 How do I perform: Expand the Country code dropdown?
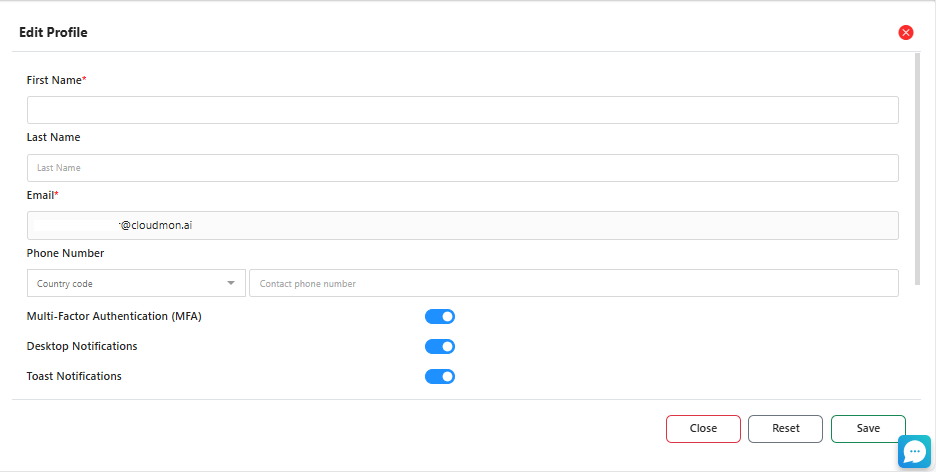135,284
